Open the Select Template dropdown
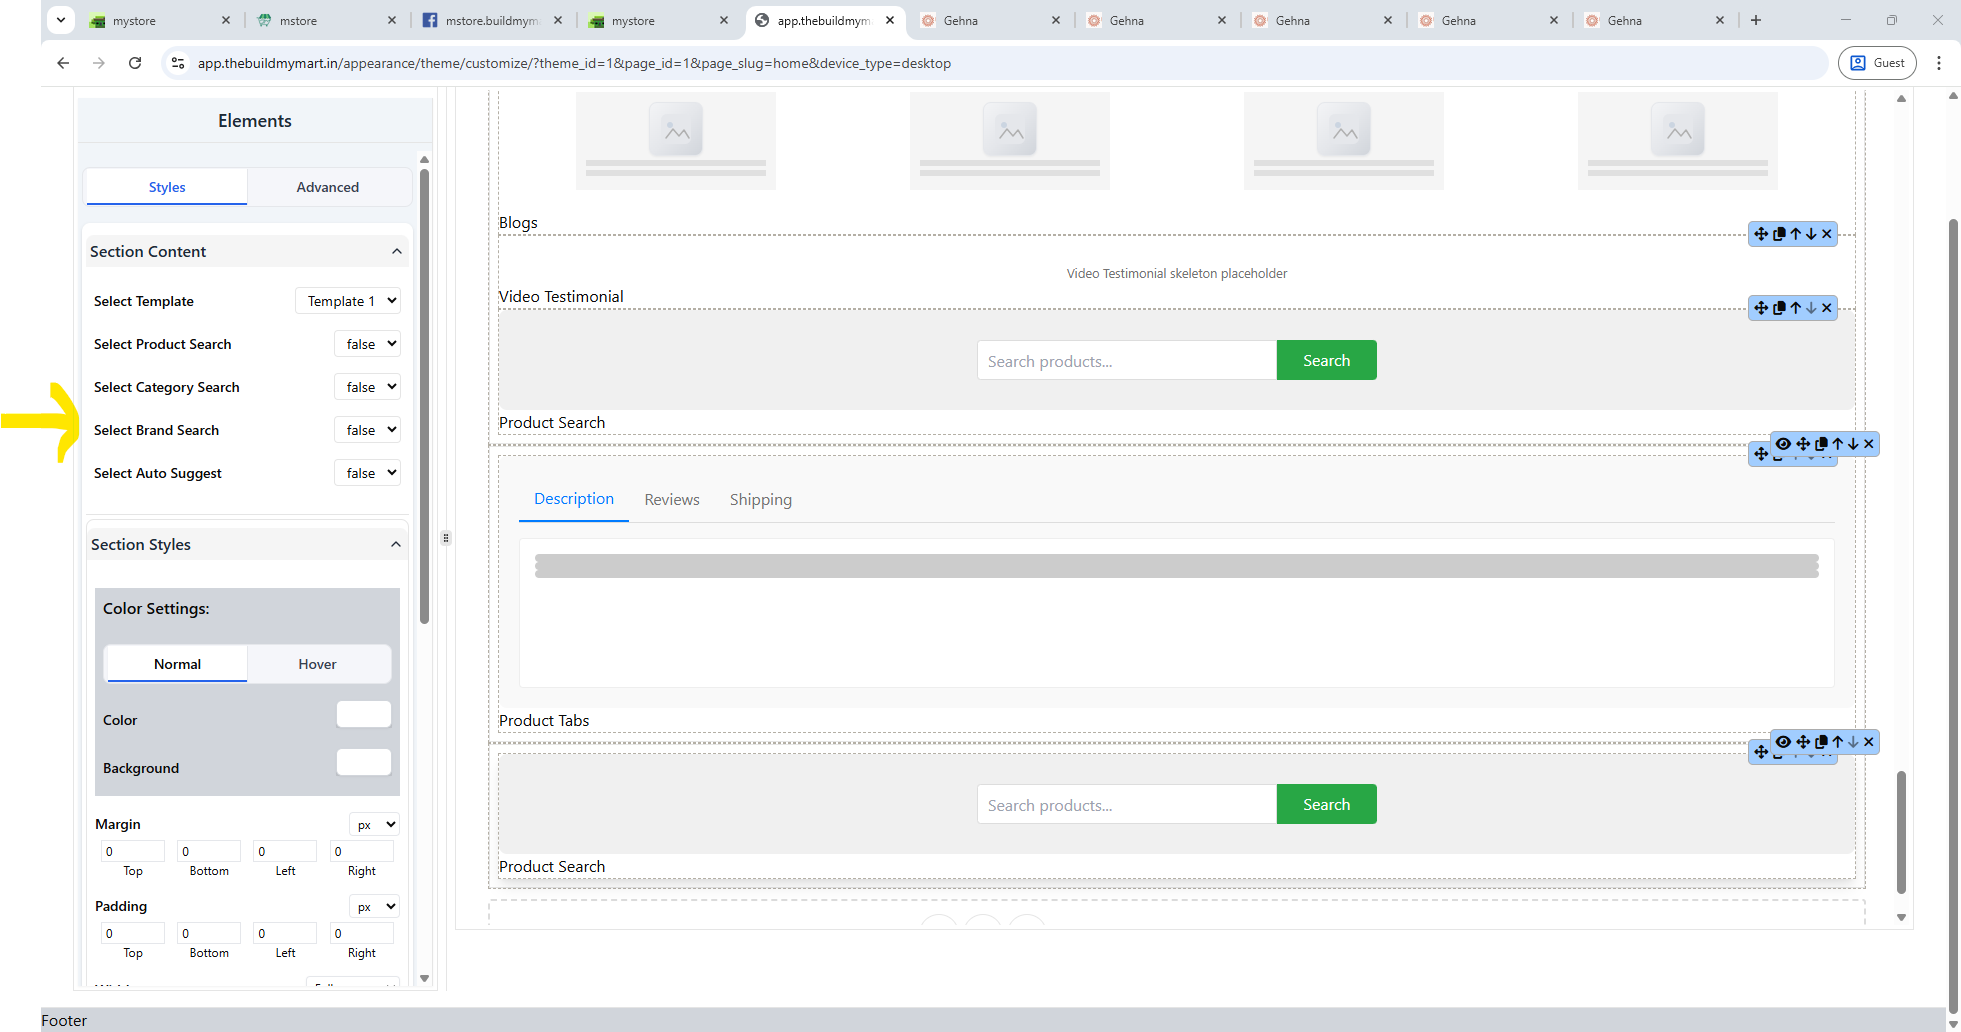Image resolution: width=1961 pixels, height=1032 pixels. pos(348,301)
